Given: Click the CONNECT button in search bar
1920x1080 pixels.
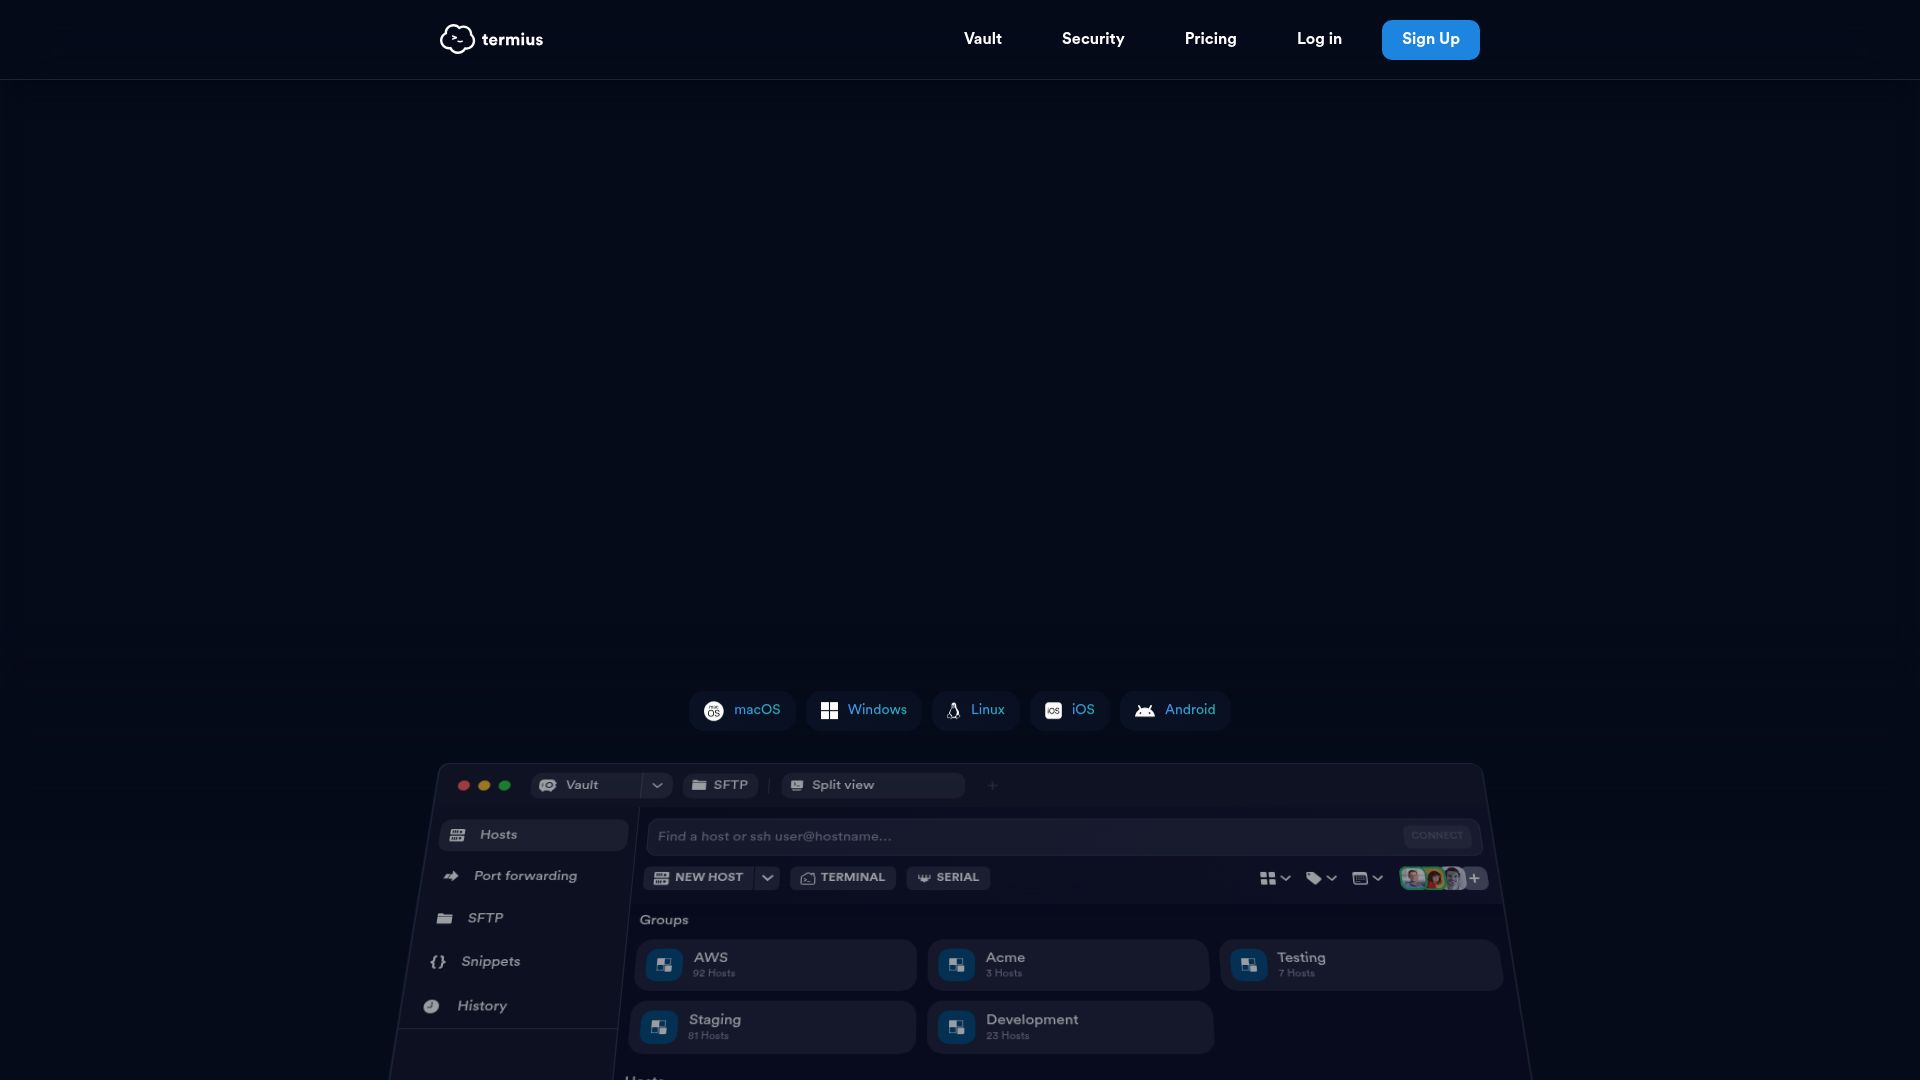Looking at the screenshot, I should 1437,835.
